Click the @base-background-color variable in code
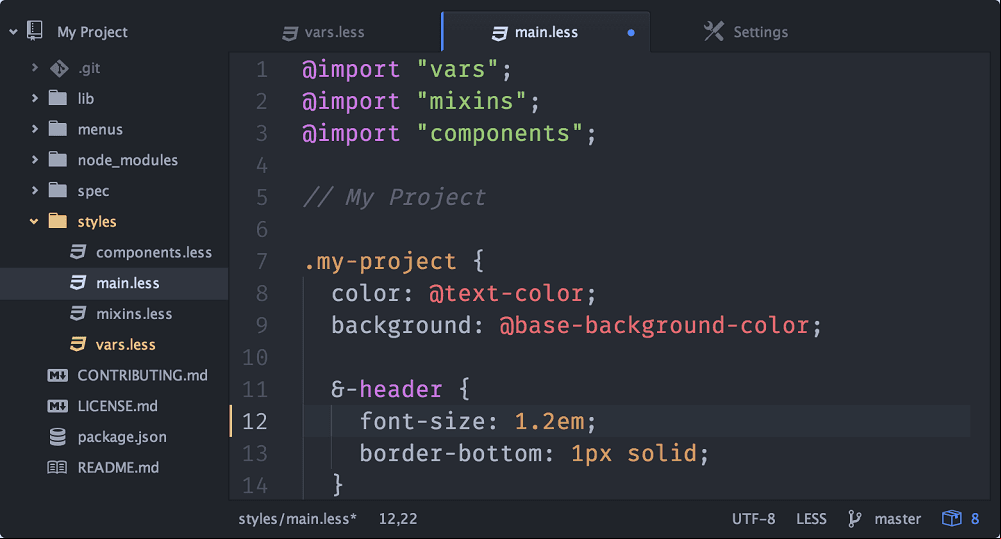The height and width of the screenshot is (539, 1001). (654, 326)
